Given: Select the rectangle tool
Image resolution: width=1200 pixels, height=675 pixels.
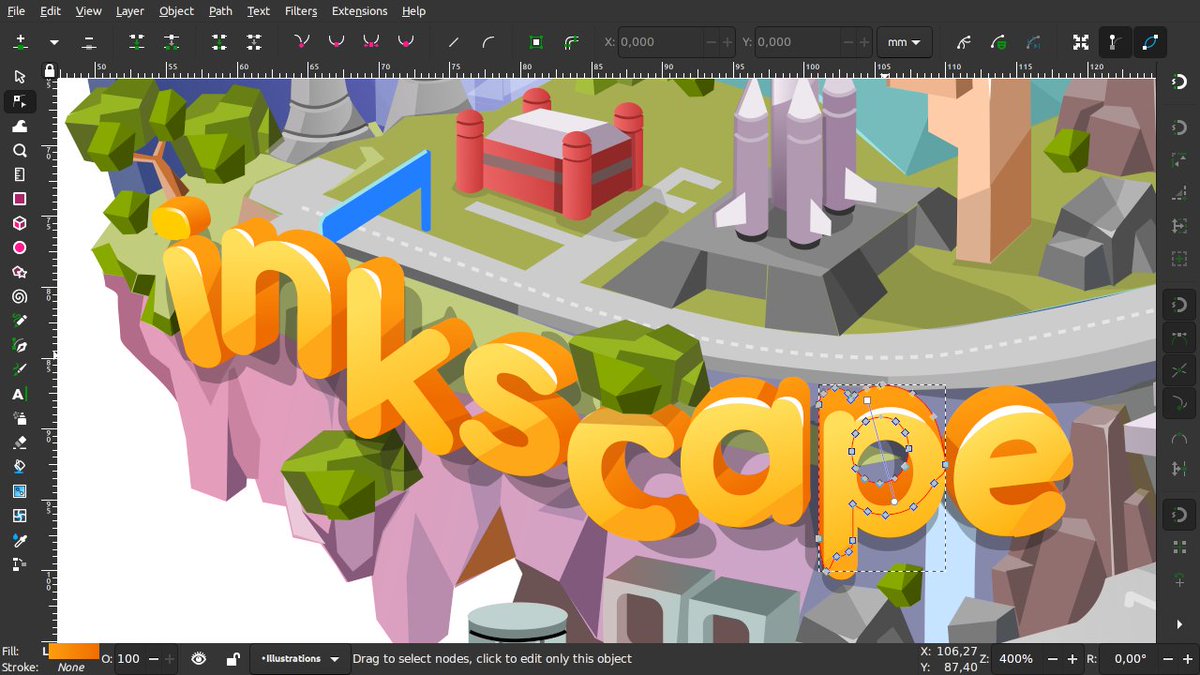Looking at the screenshot, I should pyautogui.click(x=20, y=199).
